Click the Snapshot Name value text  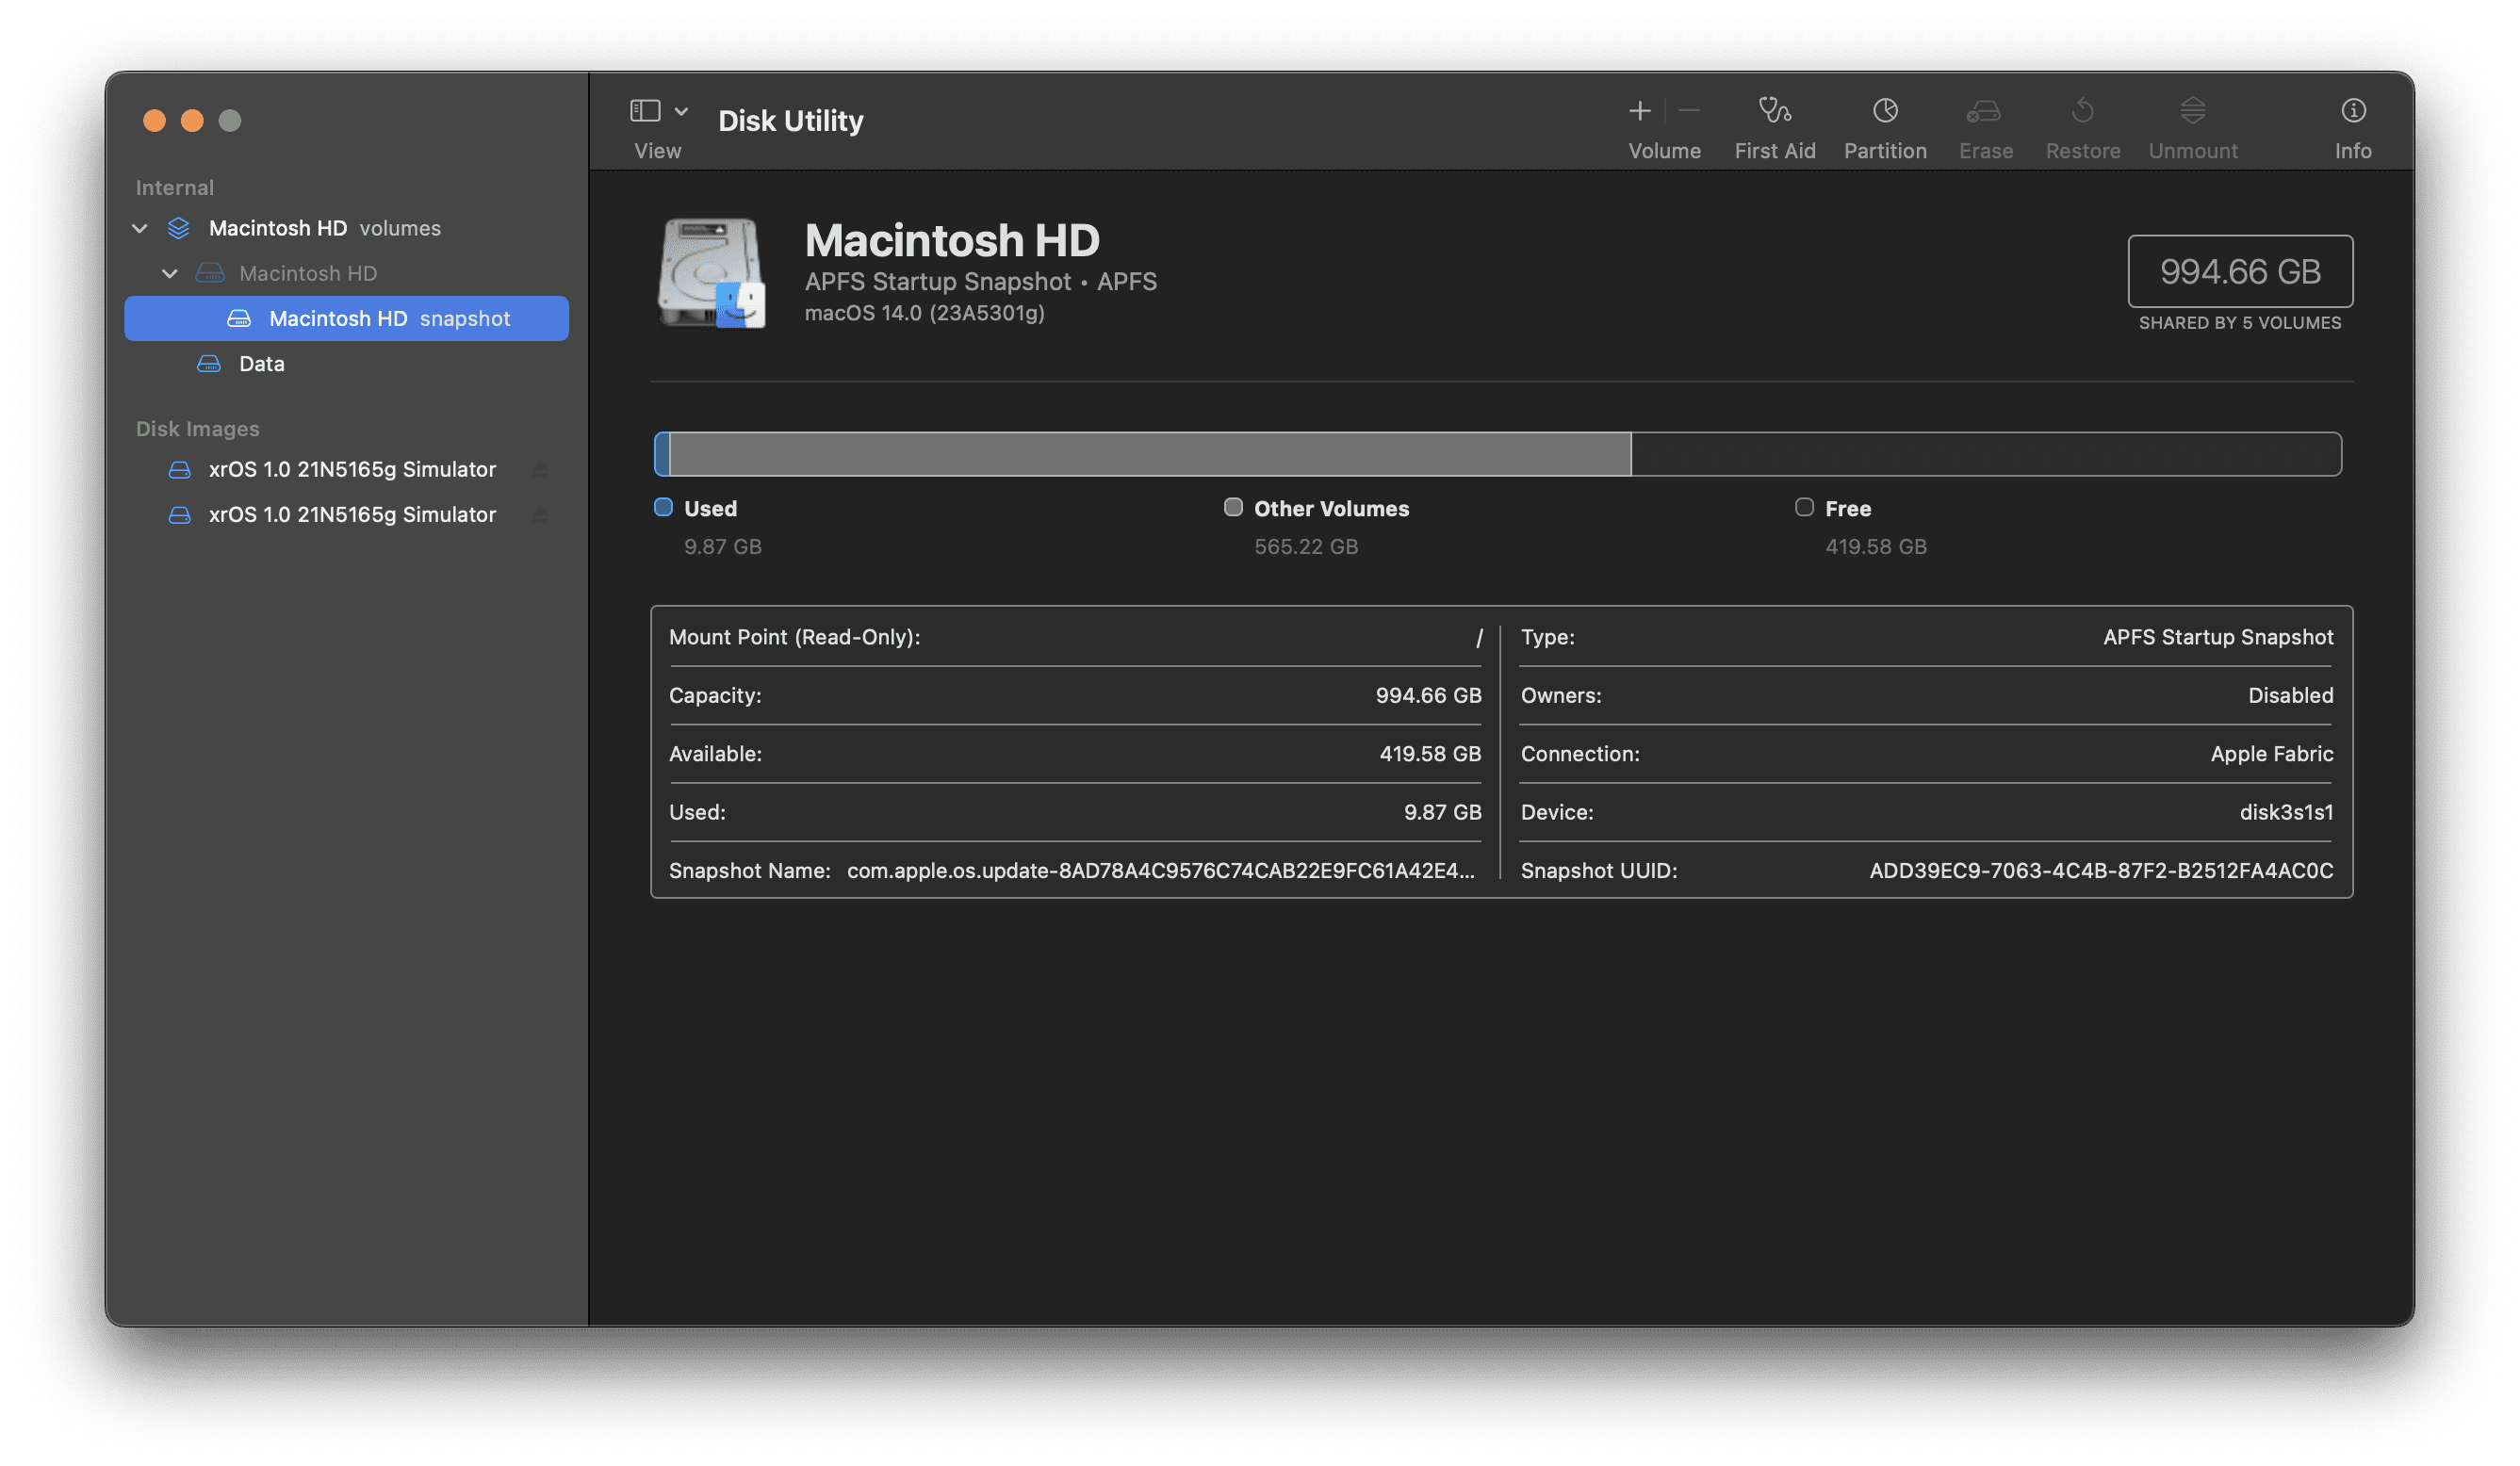[1161, 870]
